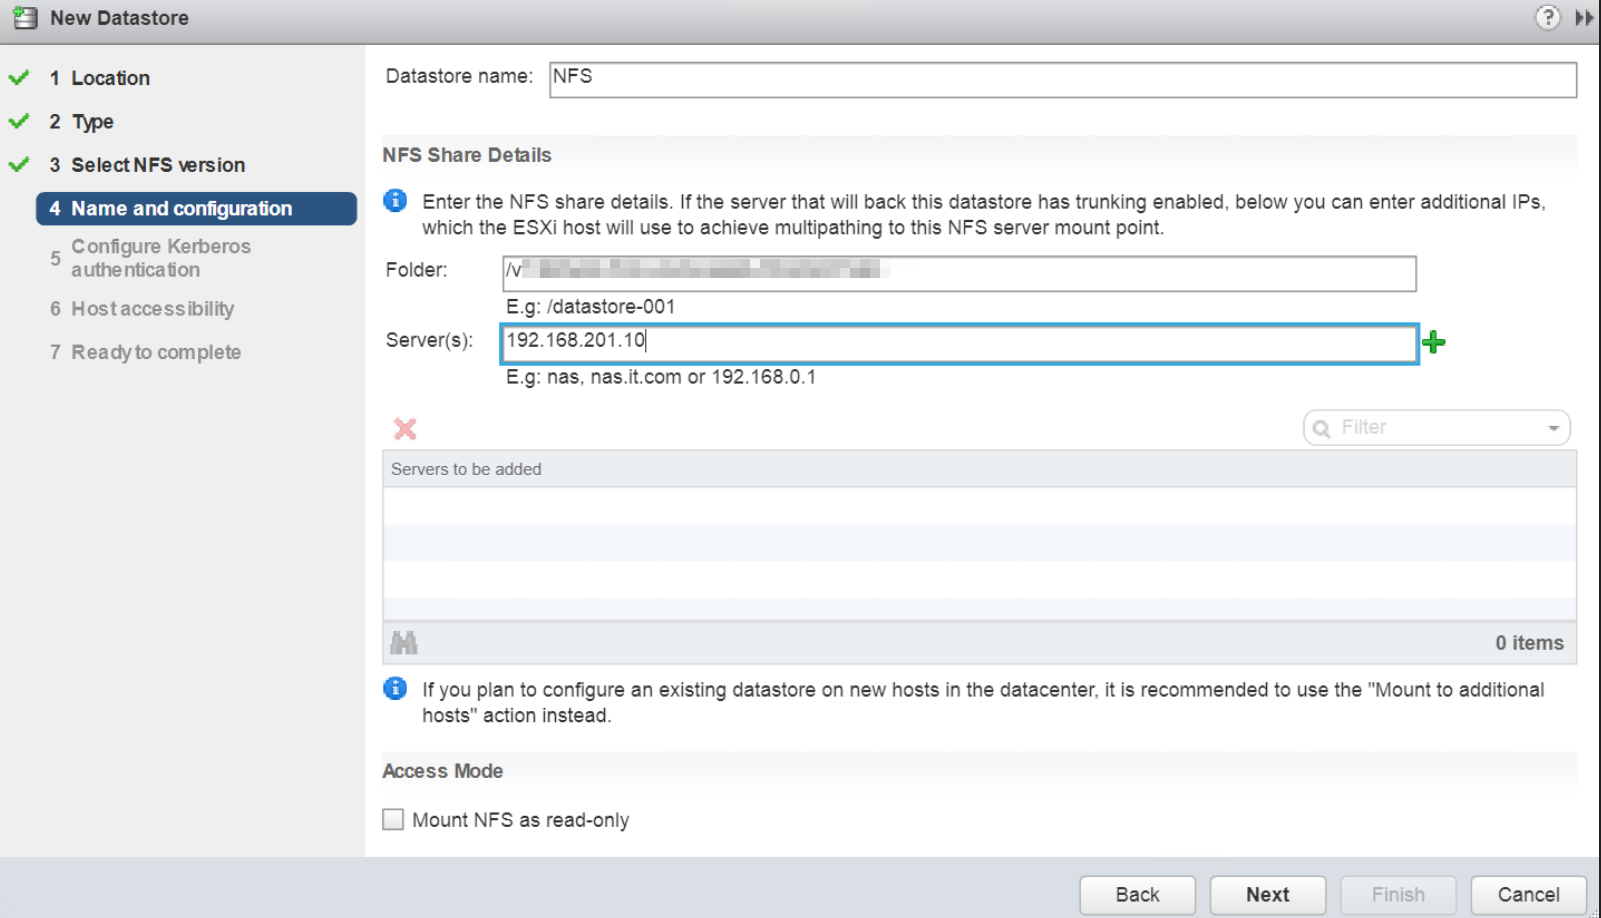Click the Filter text box
The image size is (1601, 918).
tap(1437, 428)
